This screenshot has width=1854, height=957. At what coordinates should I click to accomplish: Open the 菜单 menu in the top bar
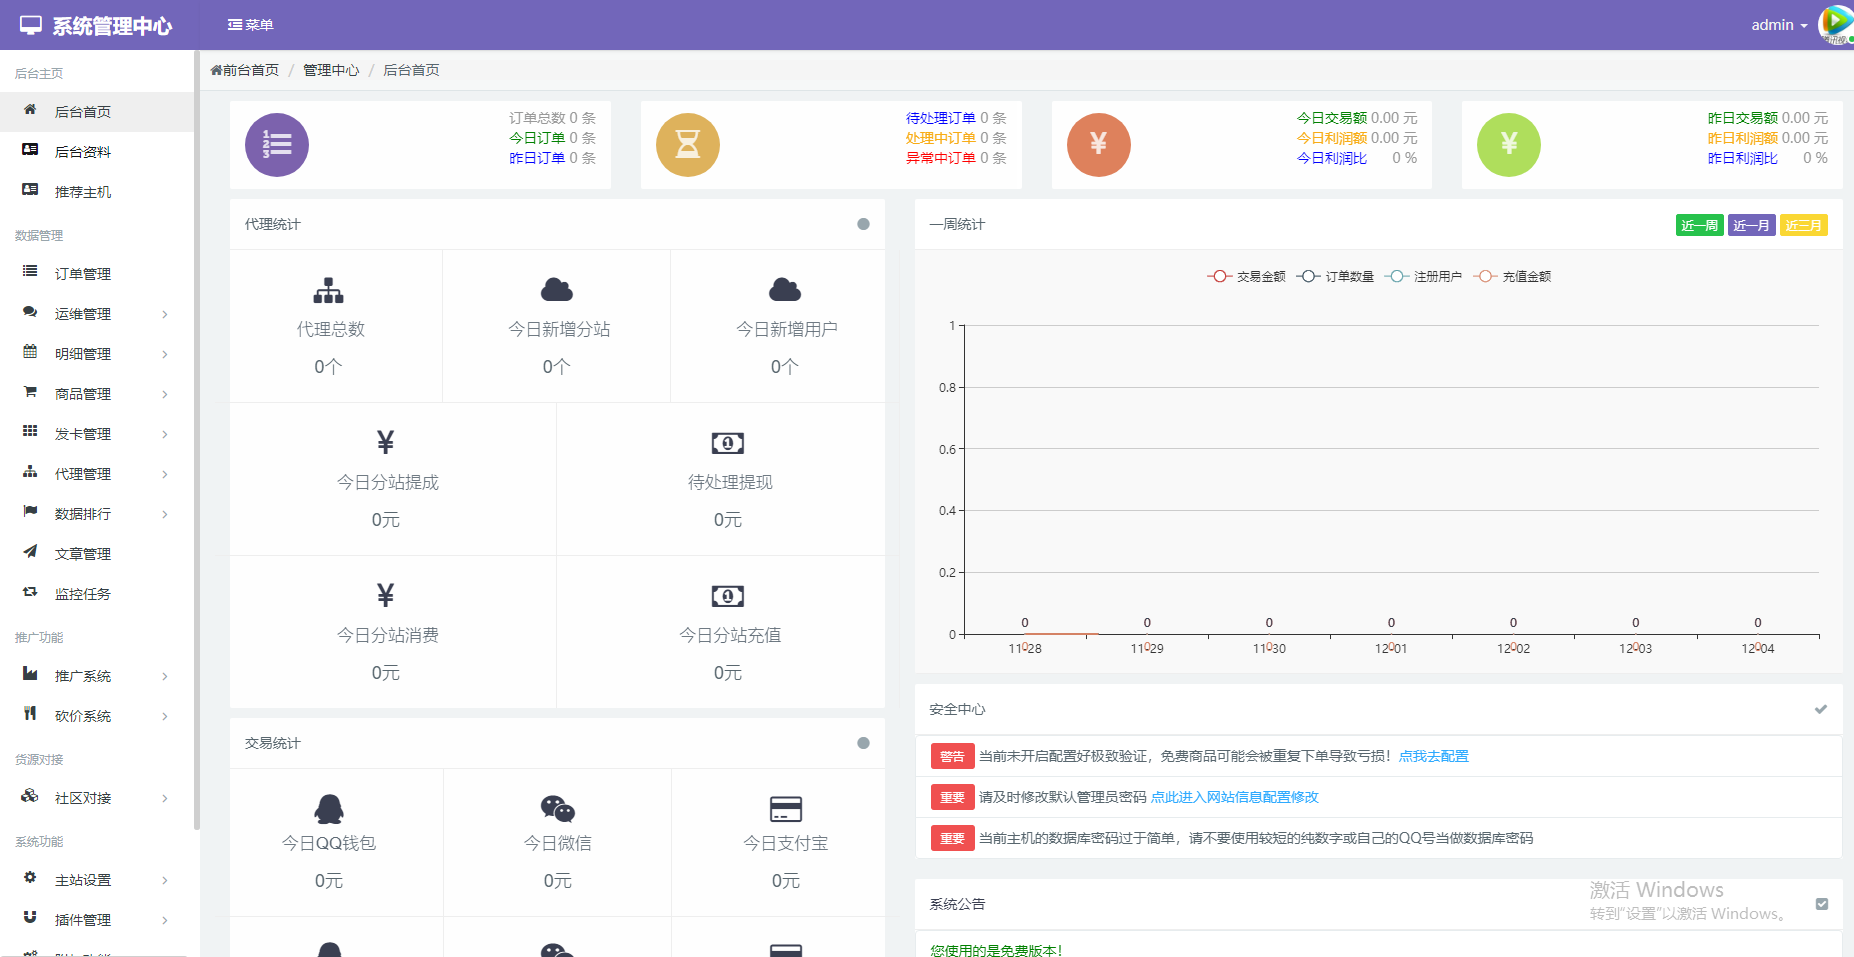pos(251,24)
